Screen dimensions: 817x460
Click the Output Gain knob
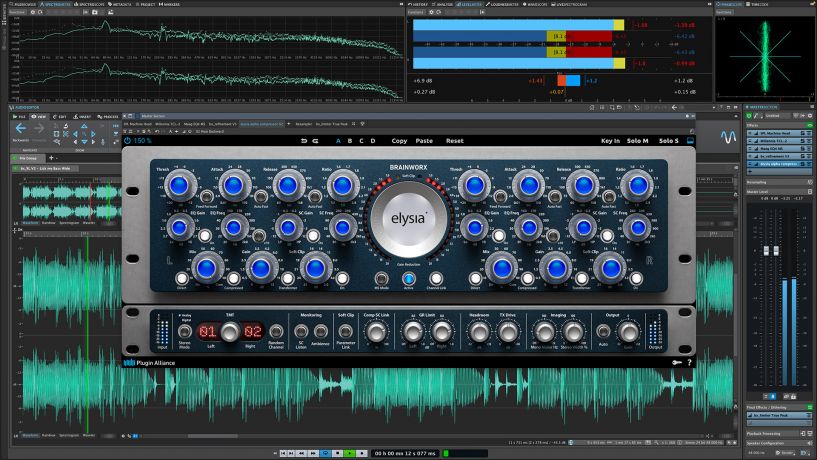628,331
